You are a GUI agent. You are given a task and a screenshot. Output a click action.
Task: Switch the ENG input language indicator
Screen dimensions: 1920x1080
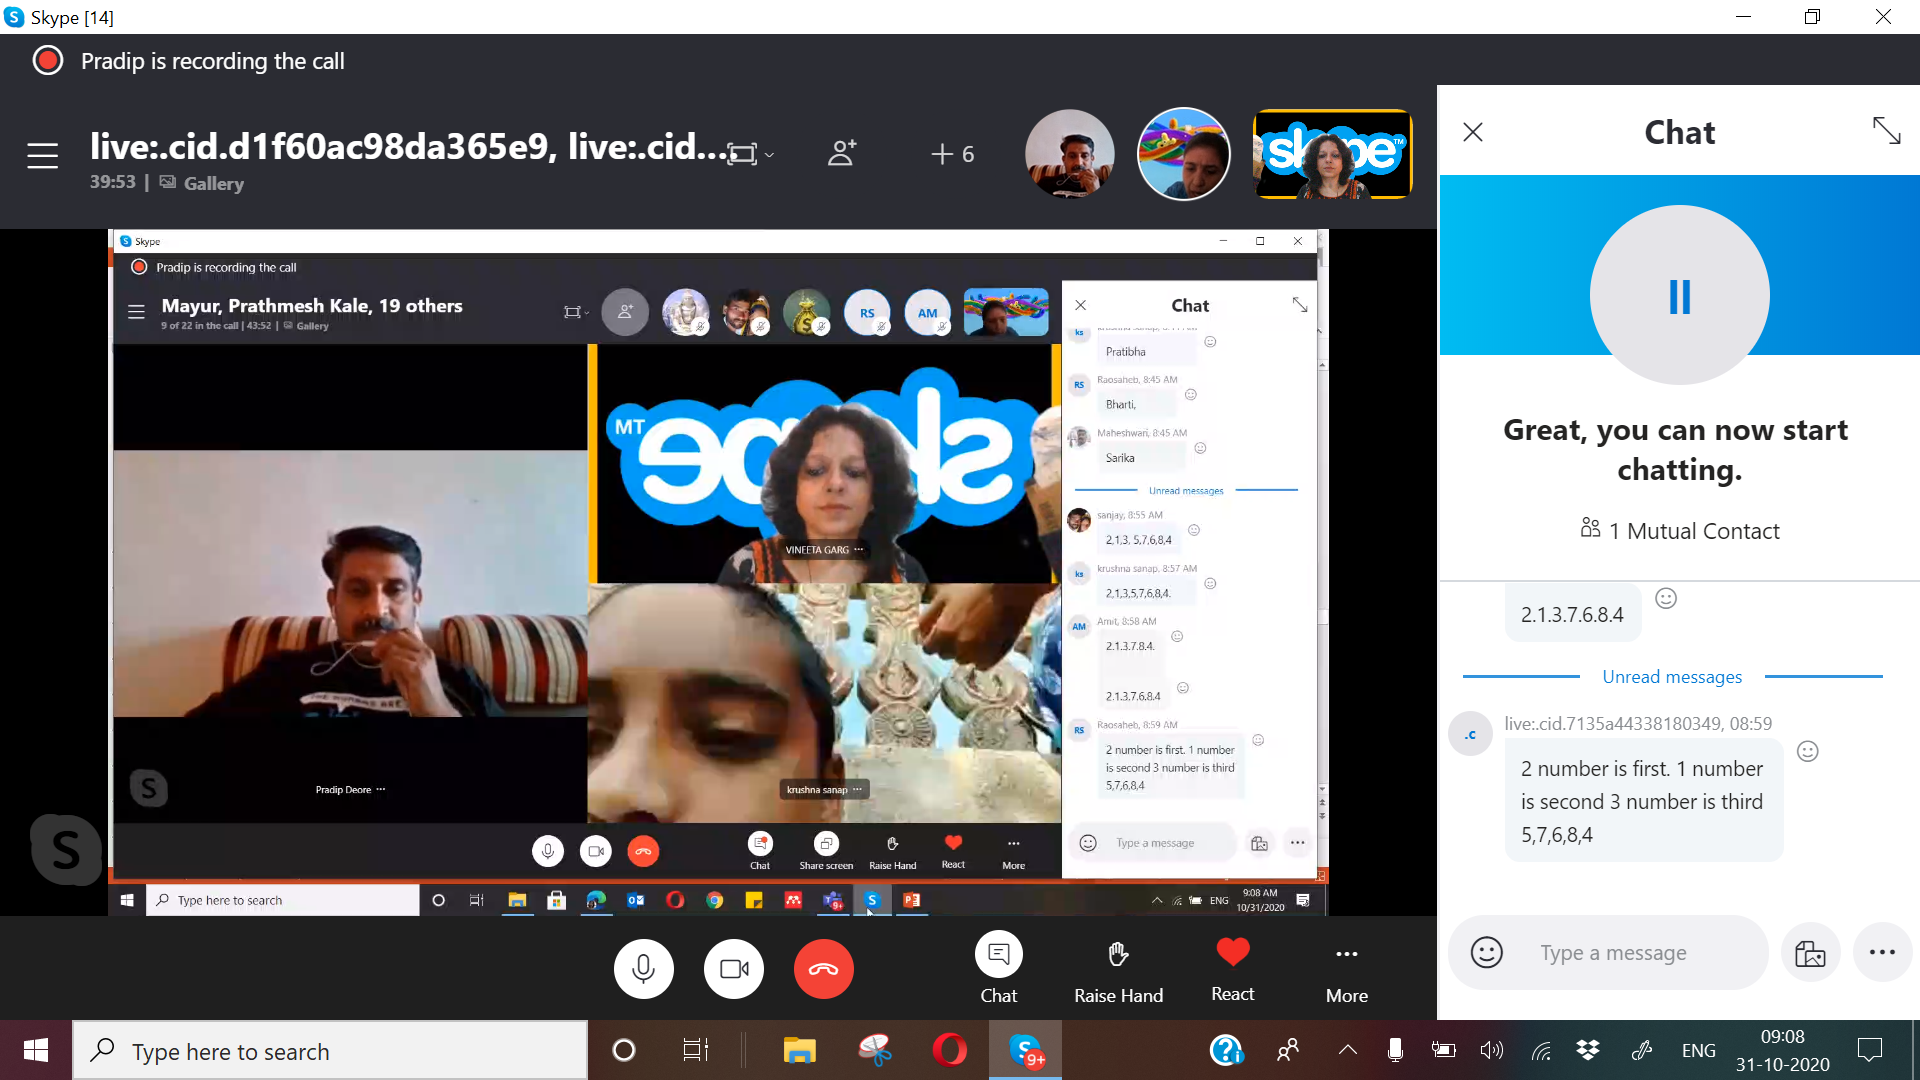tap(1698, 1050)
